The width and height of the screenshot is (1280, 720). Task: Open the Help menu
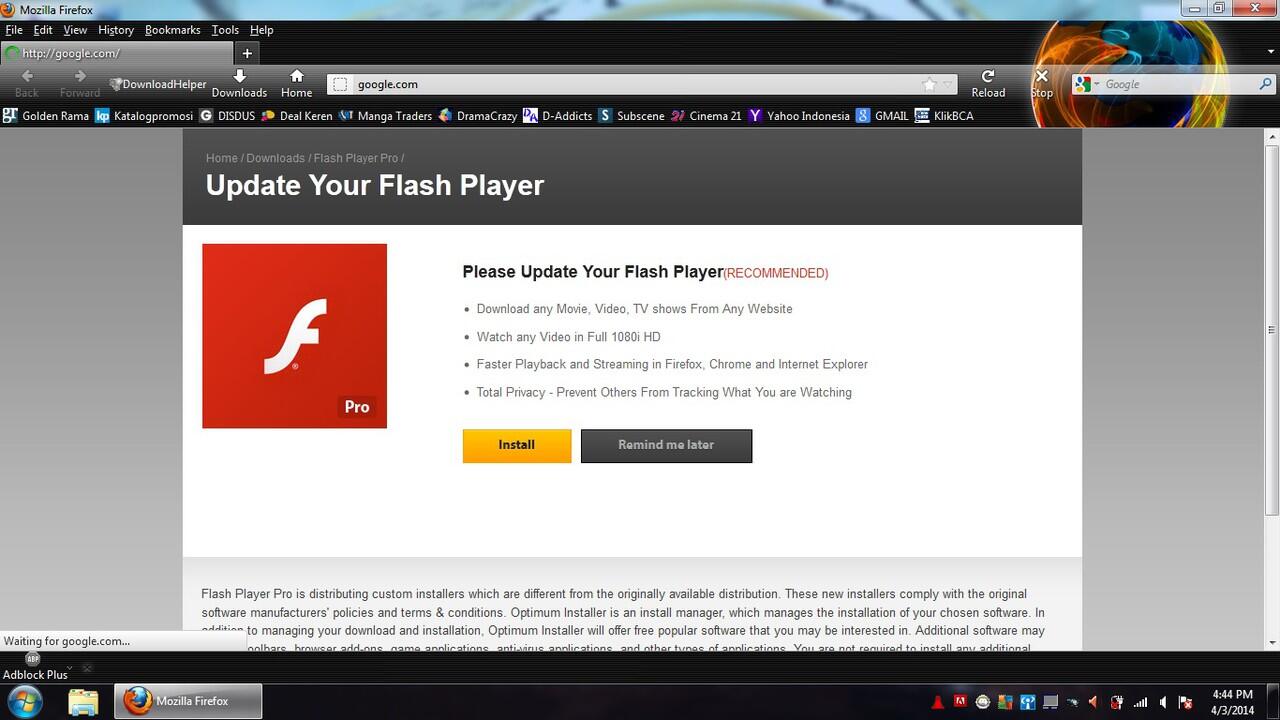pos(261,30)
